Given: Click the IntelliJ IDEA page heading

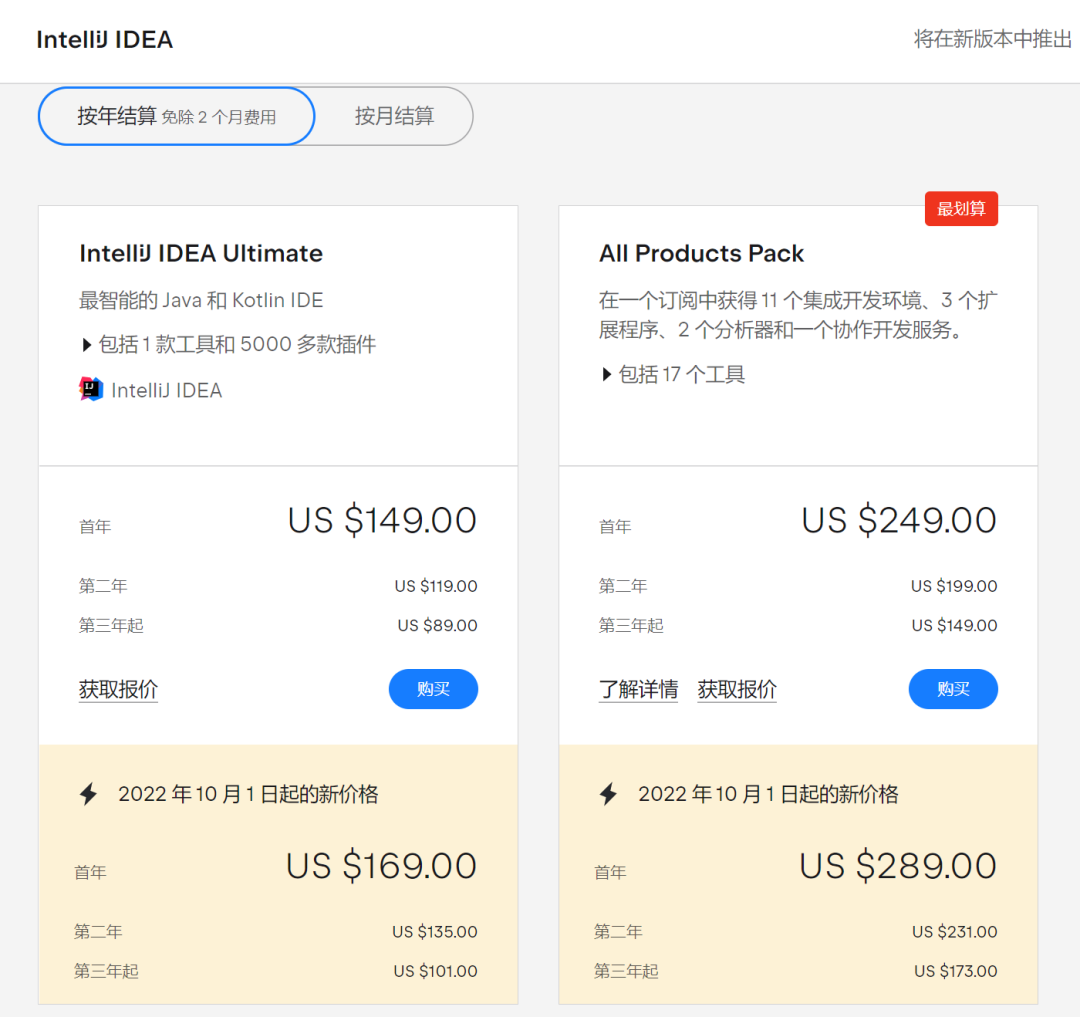Looking at the screenshot, I should (104, 39).
